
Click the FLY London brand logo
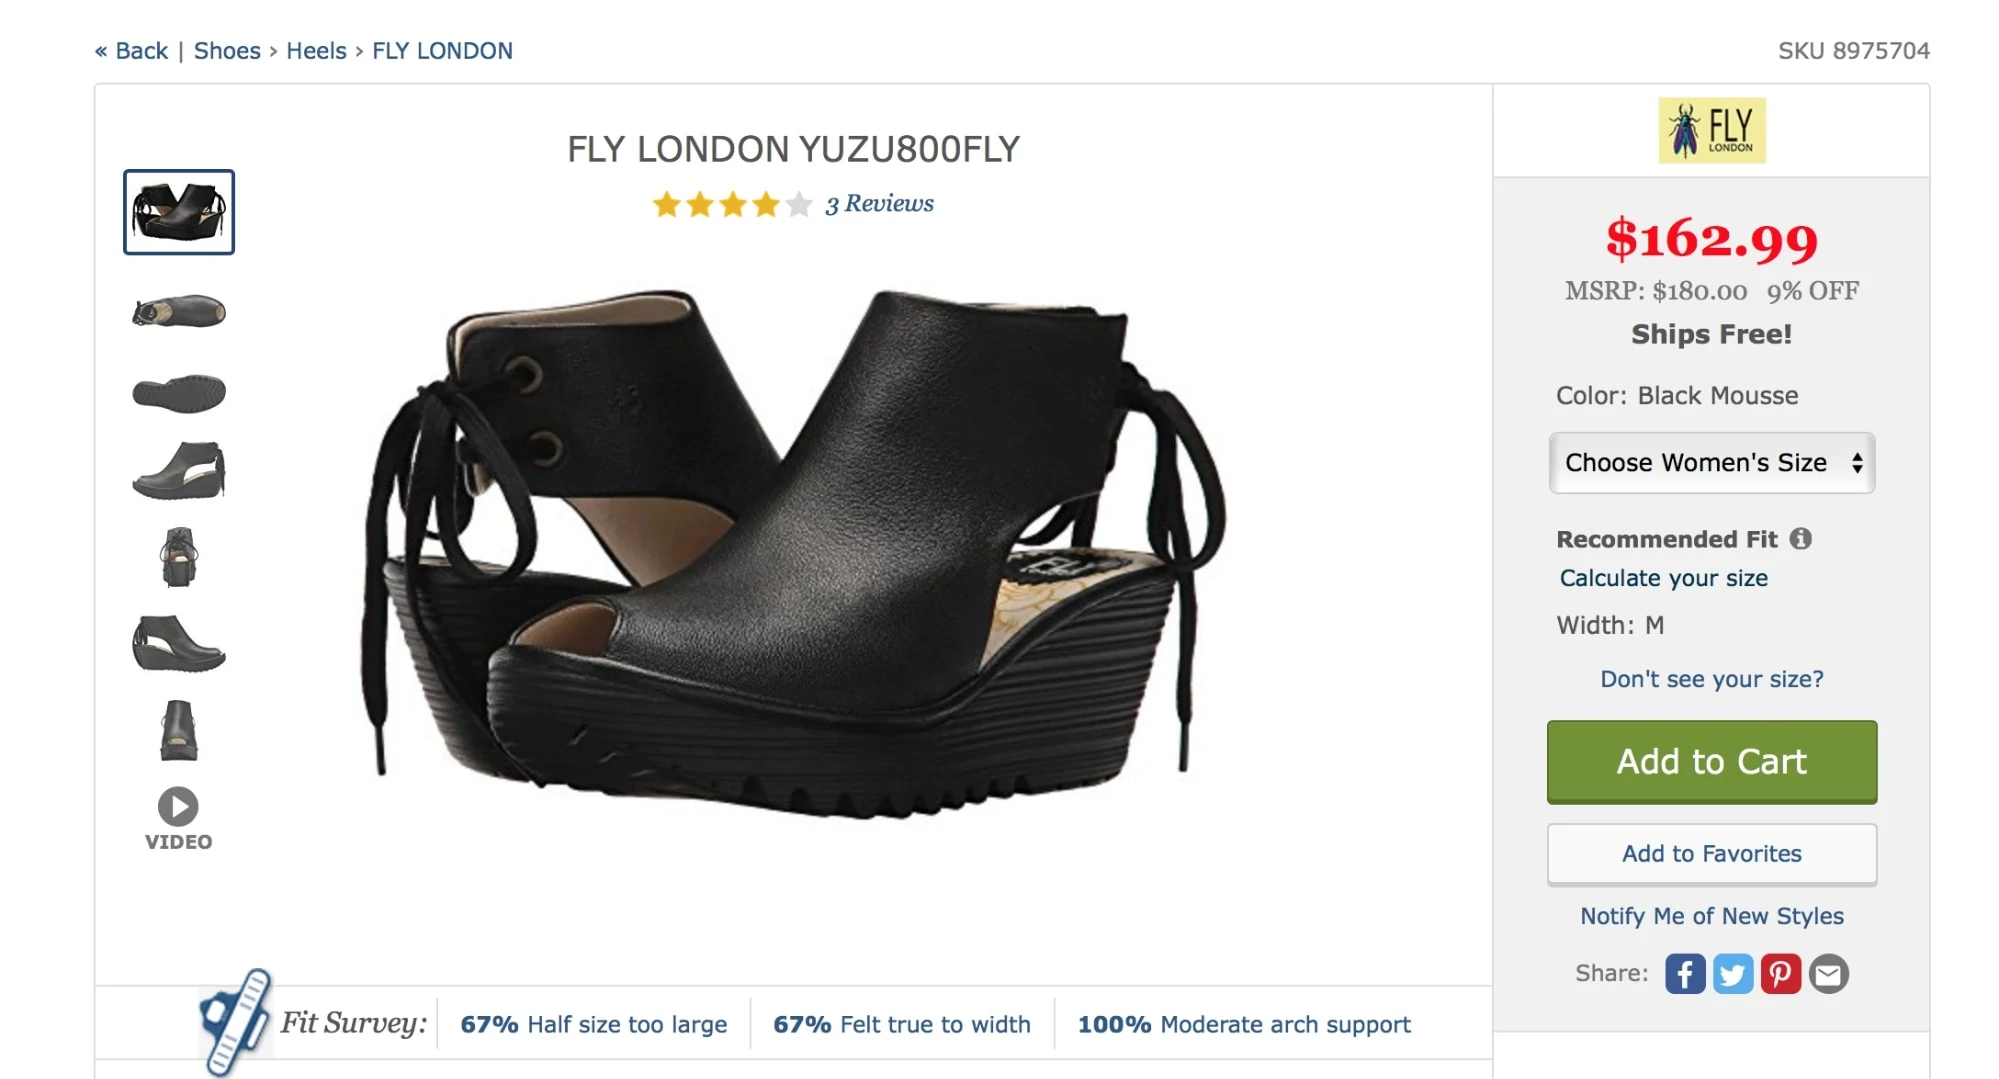[1711, 131]
